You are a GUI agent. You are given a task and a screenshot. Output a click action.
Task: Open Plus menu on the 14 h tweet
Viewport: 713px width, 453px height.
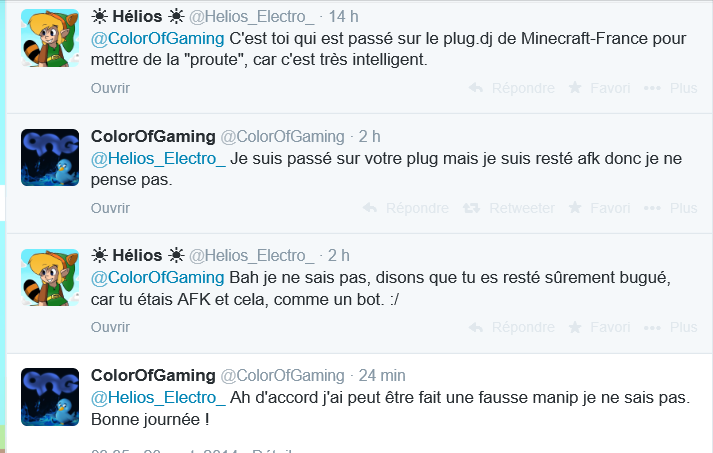tap(672, 88)
